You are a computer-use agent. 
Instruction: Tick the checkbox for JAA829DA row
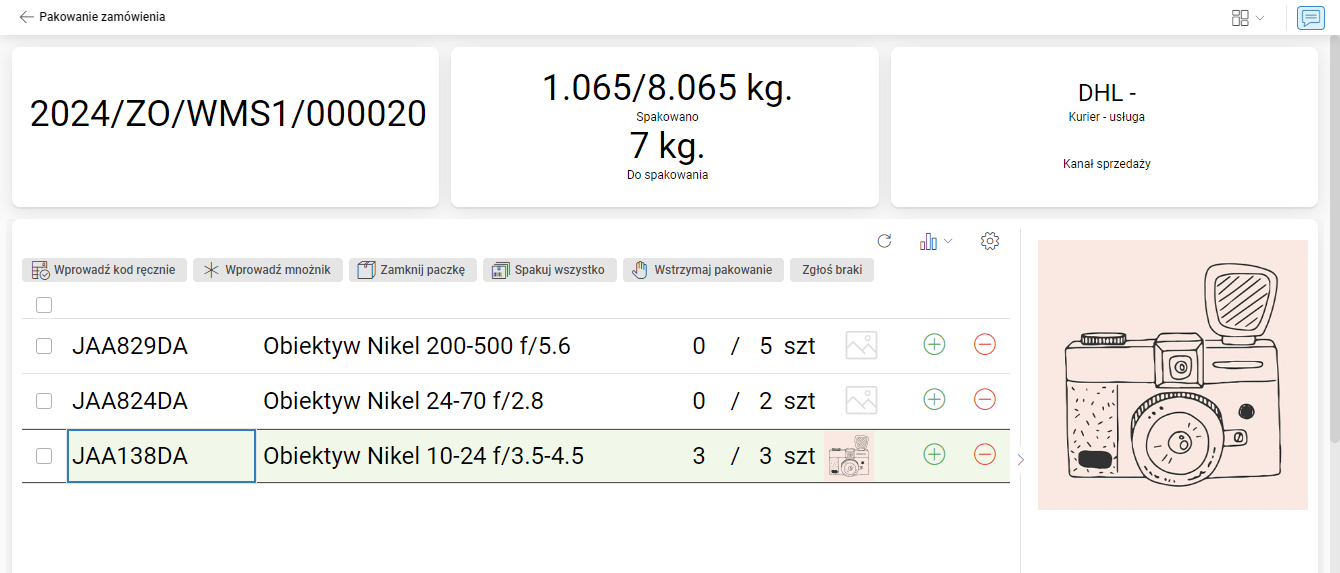[44, 346]
